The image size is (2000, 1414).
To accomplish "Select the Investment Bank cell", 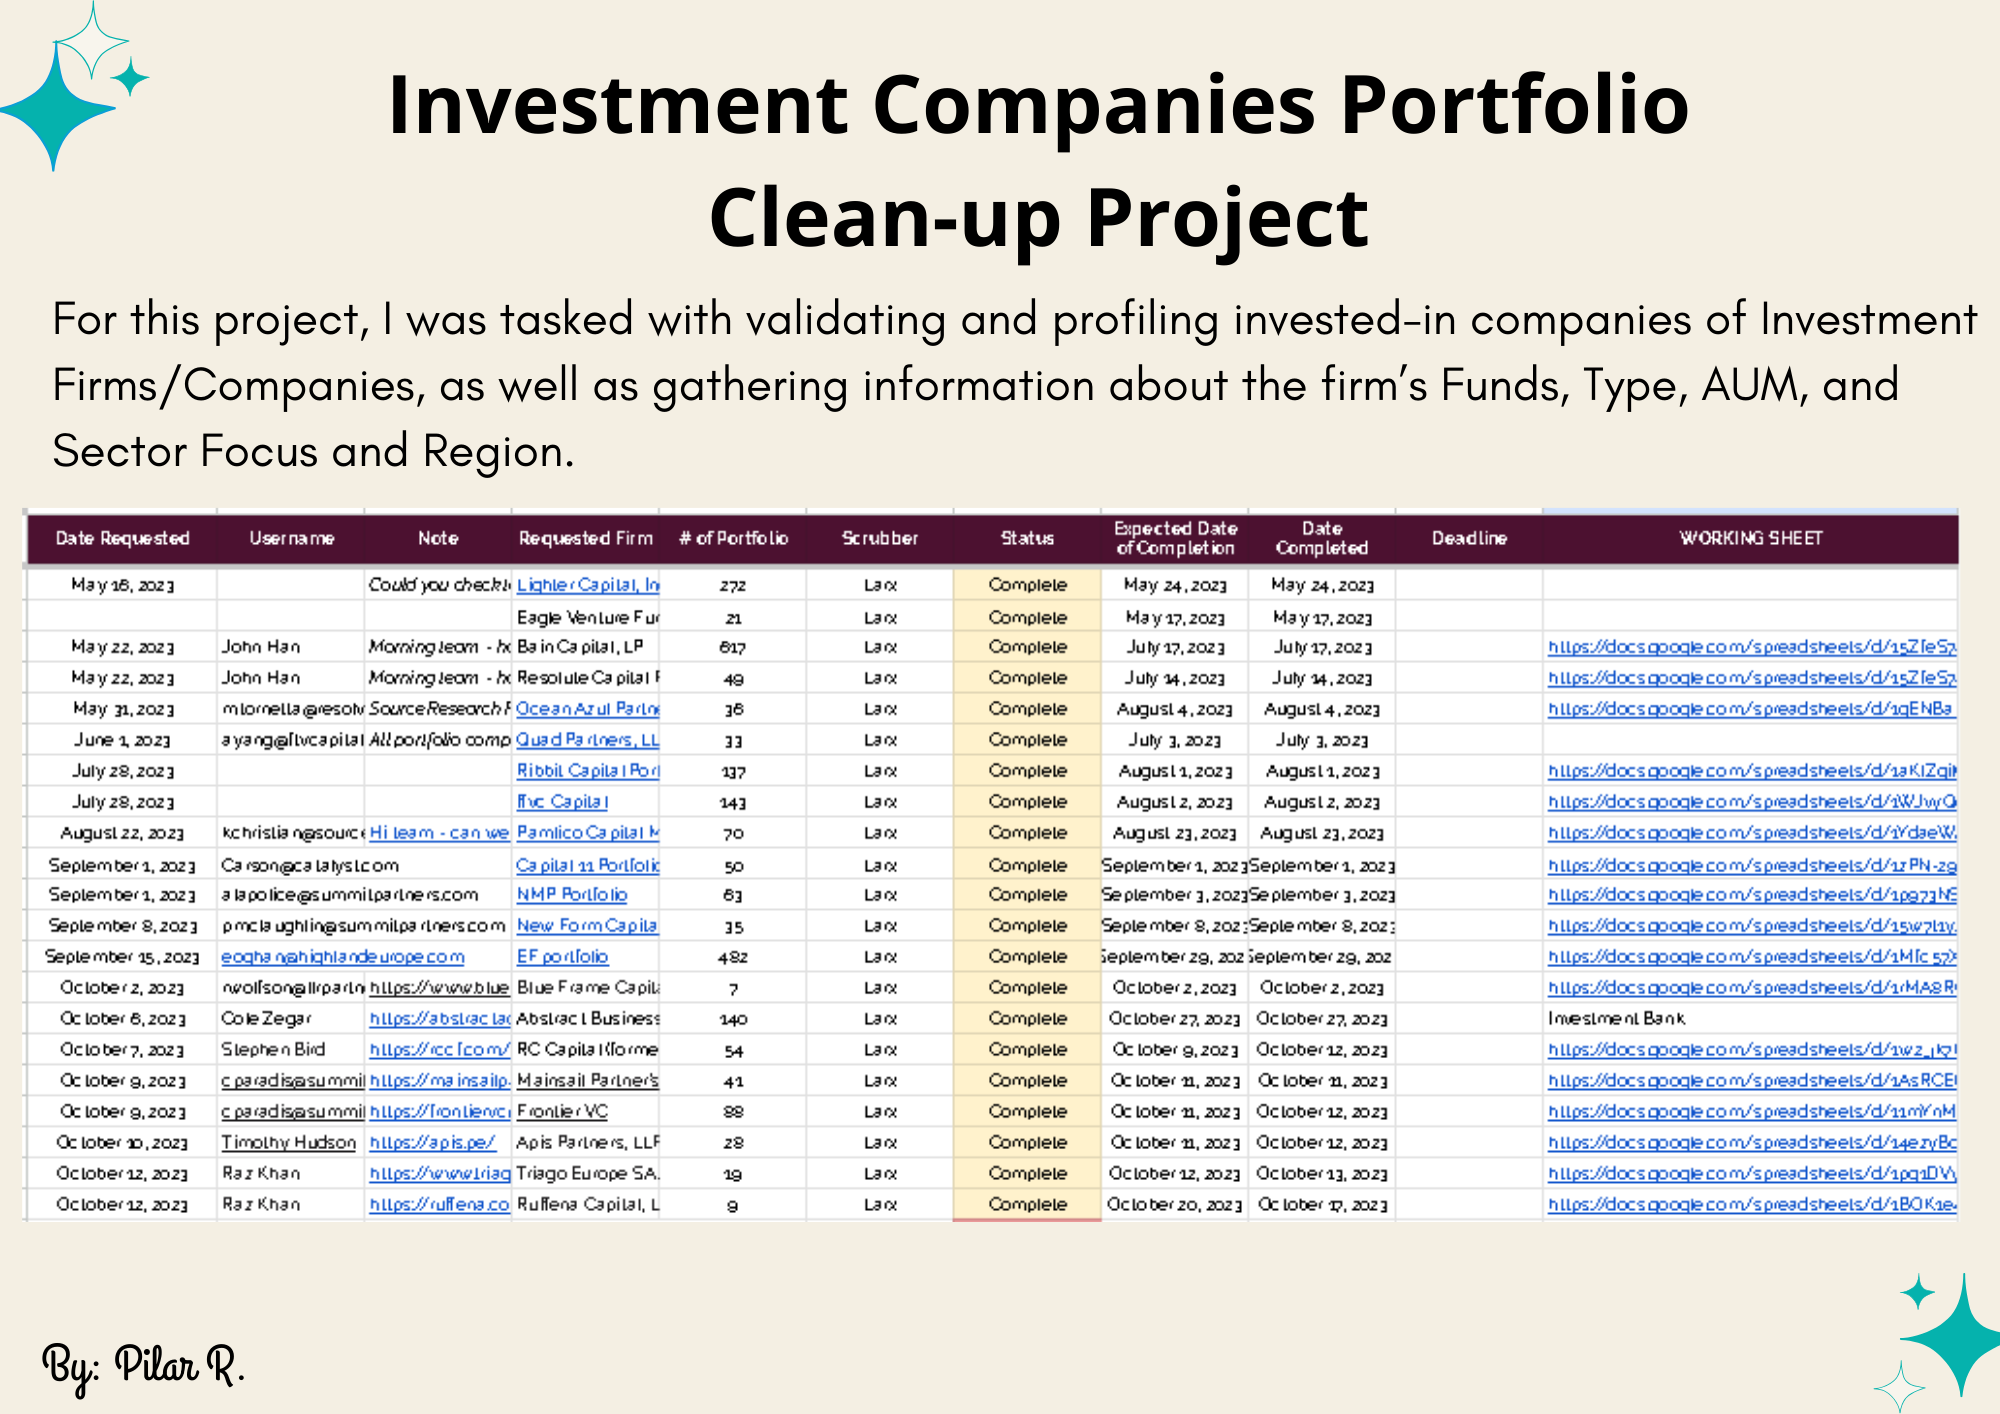I will point(1616,1019).
